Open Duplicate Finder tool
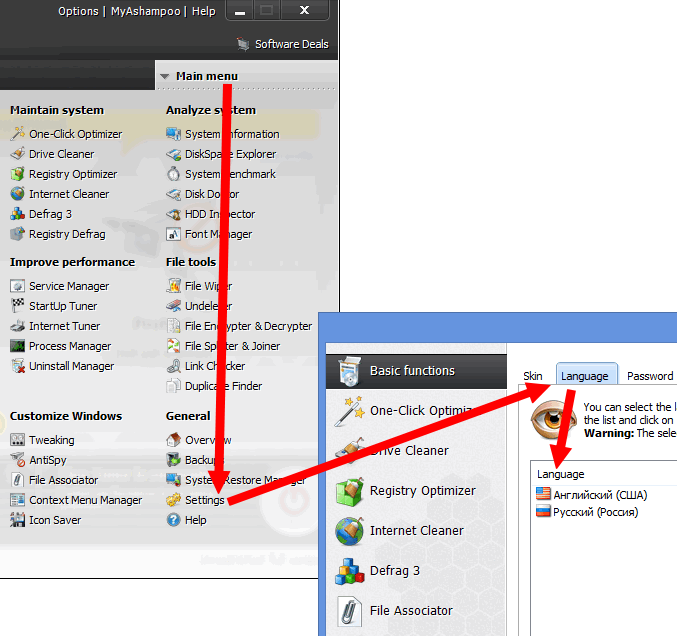The image size is (677, 636). 223,386
